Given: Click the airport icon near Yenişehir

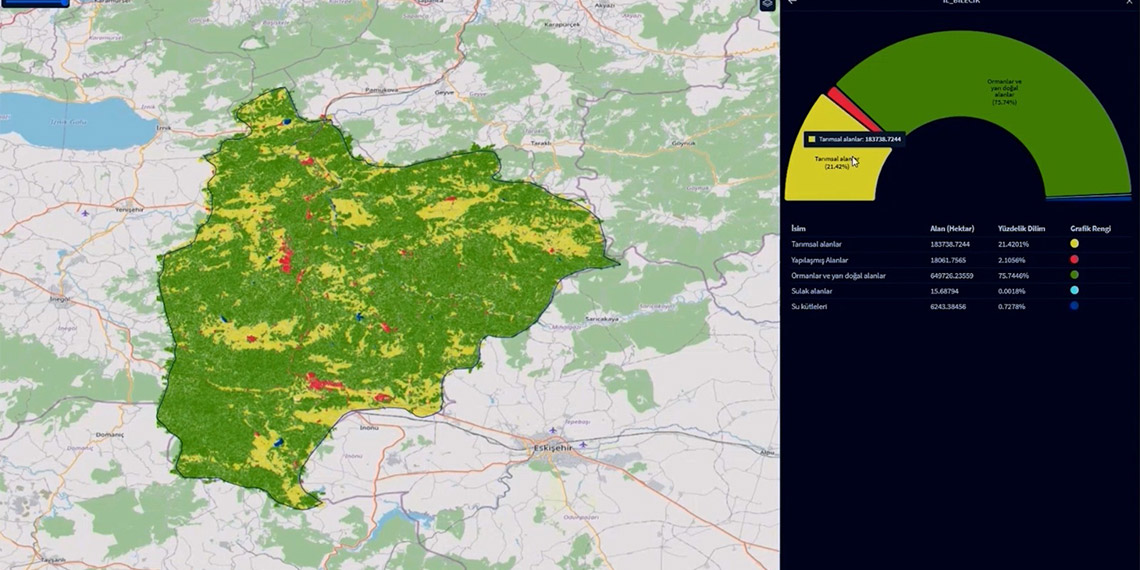Looking at the screenshot, I should pos(86,213).
